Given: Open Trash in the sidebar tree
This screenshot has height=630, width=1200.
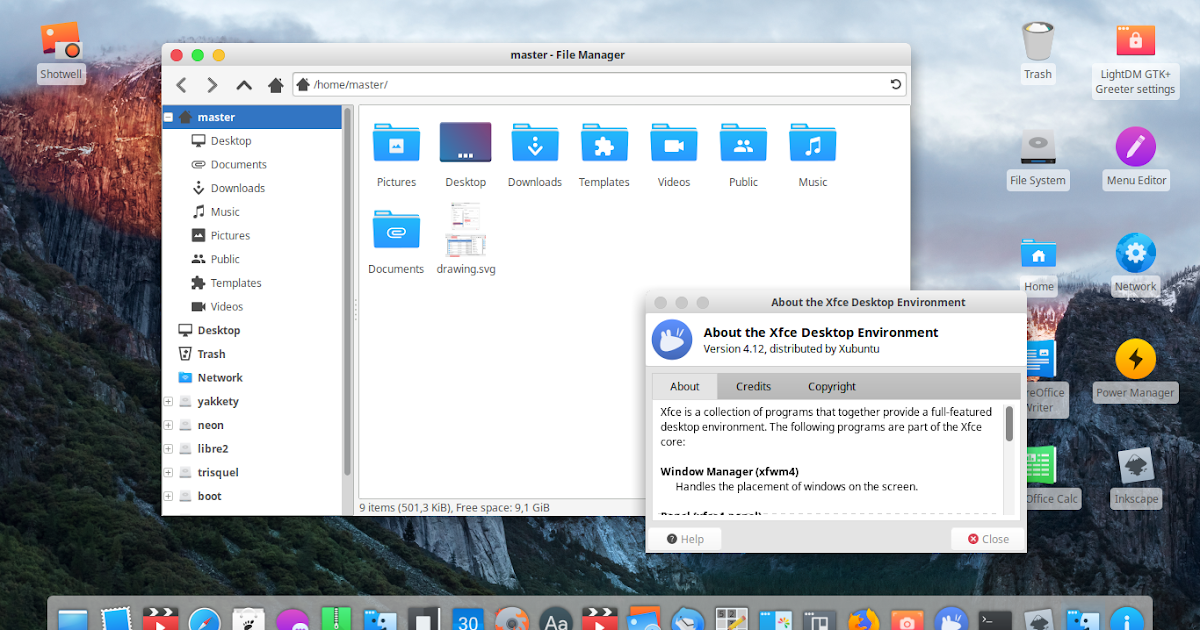Looking at the screenshot, I should tap(211, 354).
